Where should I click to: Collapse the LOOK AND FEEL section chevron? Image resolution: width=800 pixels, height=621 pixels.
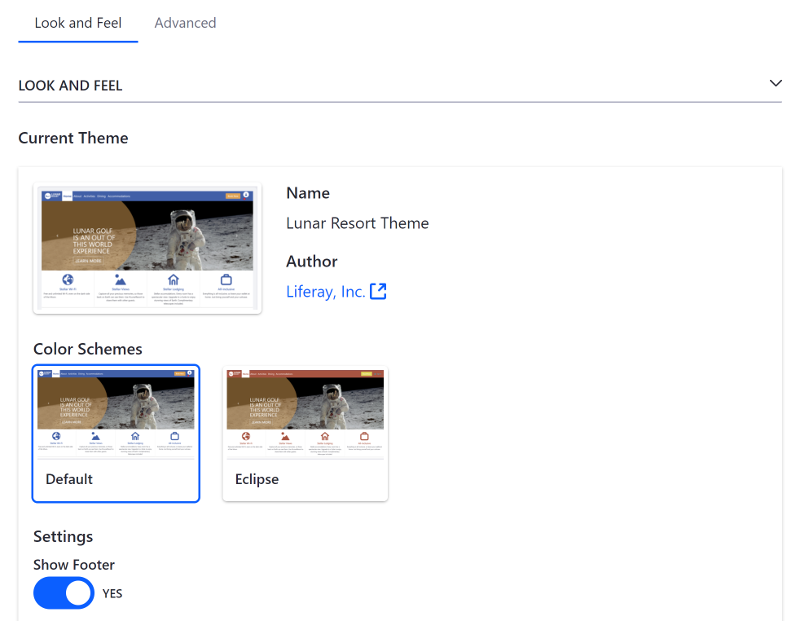click(775, 83)
